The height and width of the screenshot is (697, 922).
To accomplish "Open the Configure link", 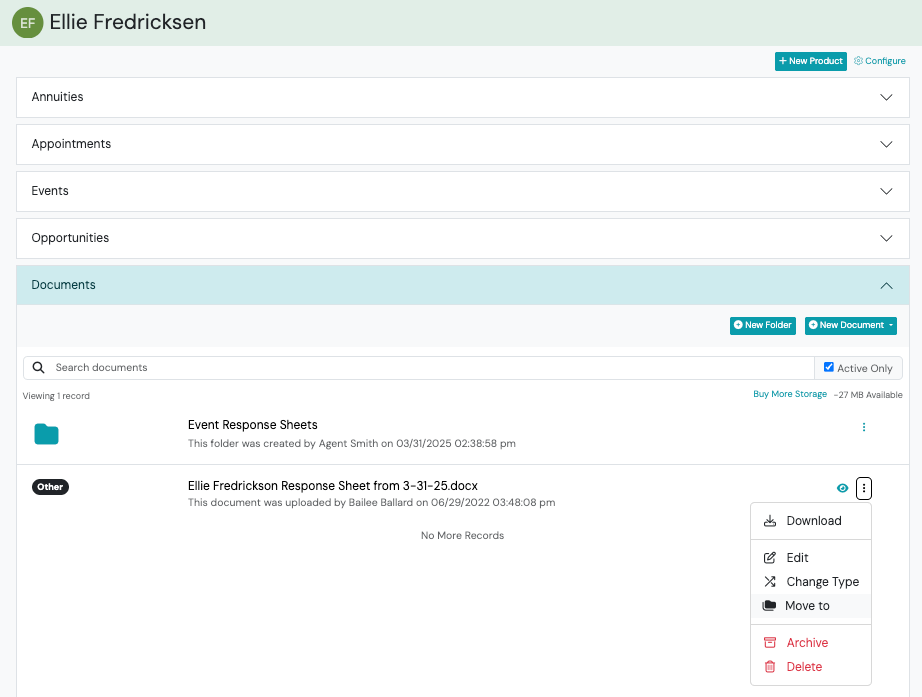I will (x=880, y=61).
